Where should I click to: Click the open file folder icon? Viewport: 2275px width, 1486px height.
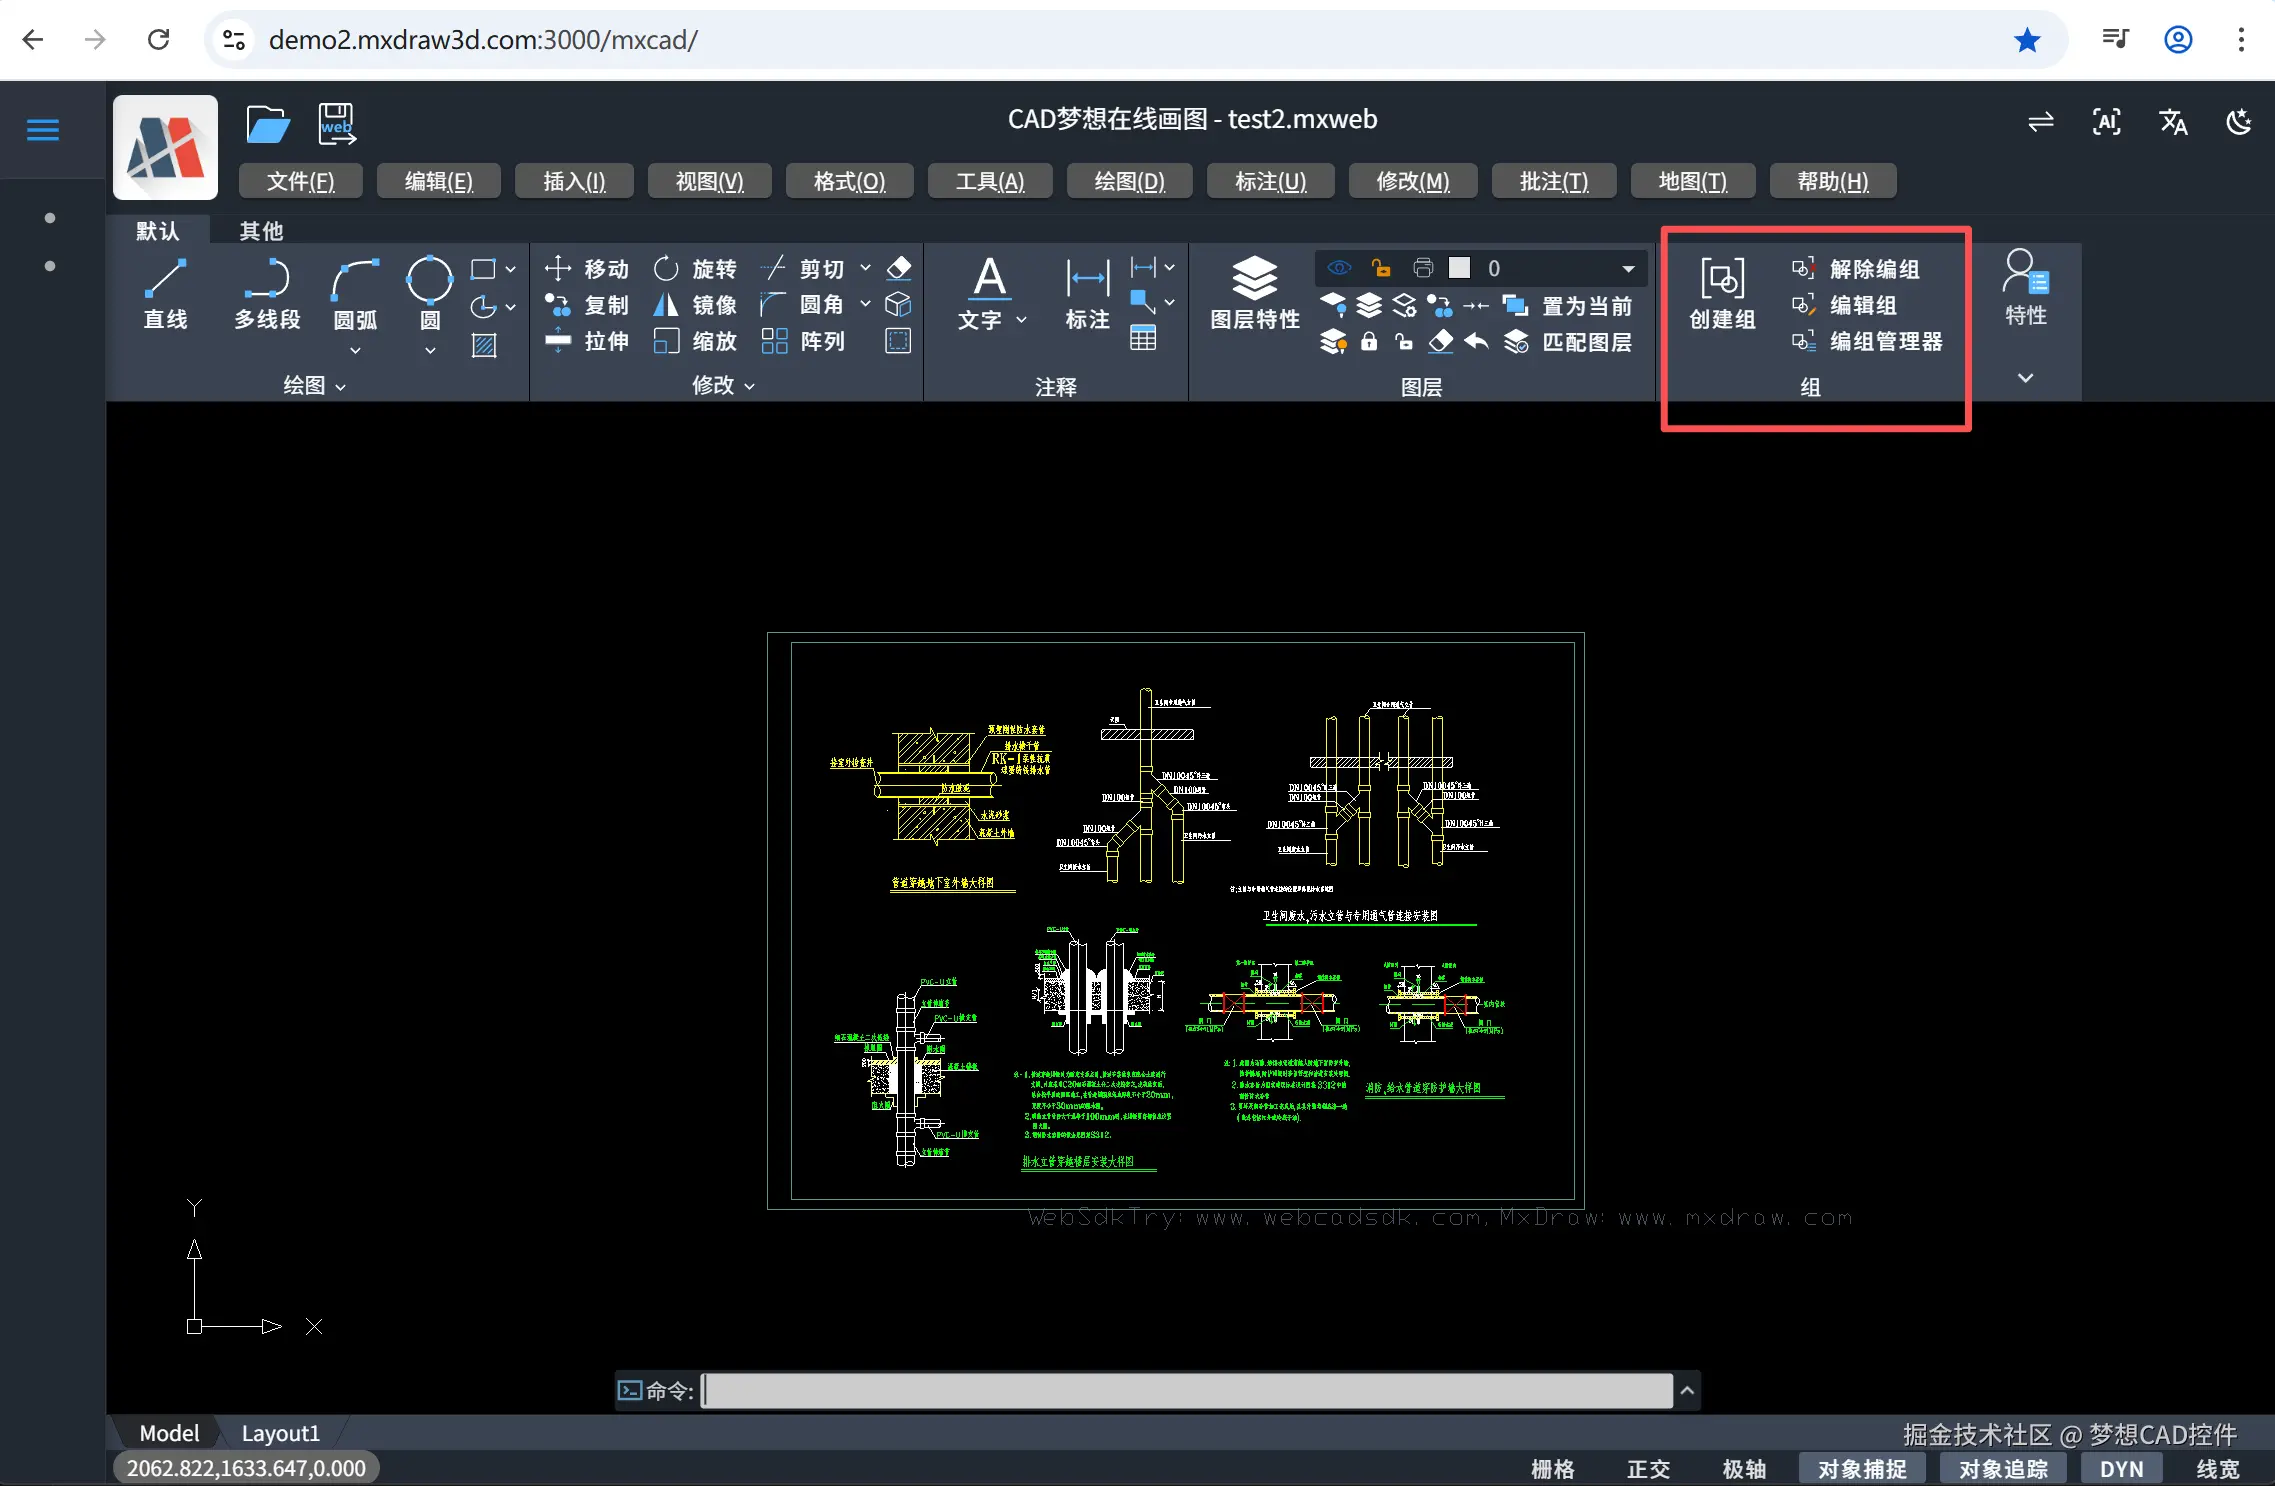[x=267, y=124]
